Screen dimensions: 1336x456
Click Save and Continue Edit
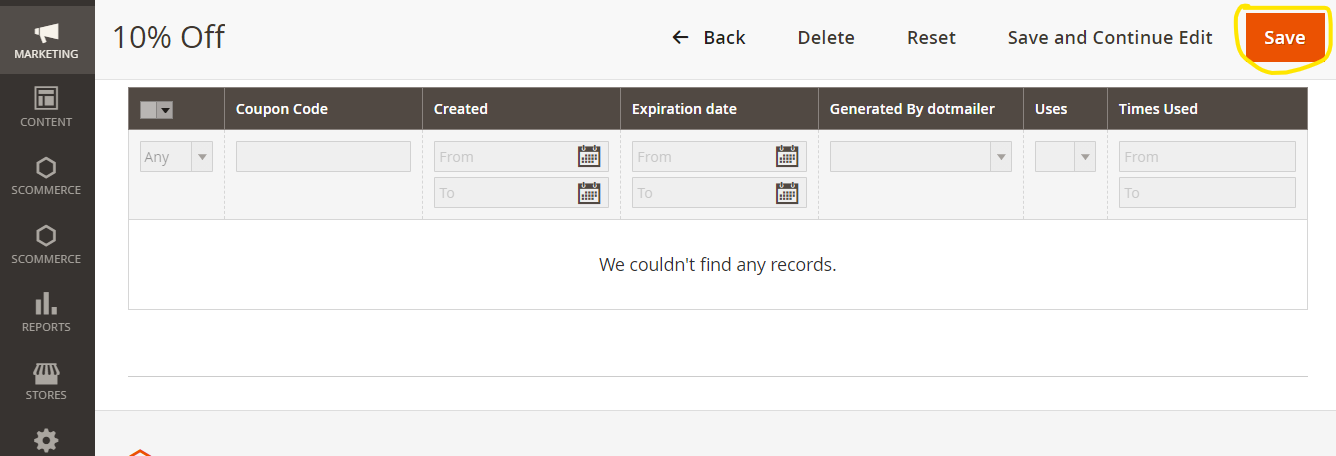click(1110, 38)
